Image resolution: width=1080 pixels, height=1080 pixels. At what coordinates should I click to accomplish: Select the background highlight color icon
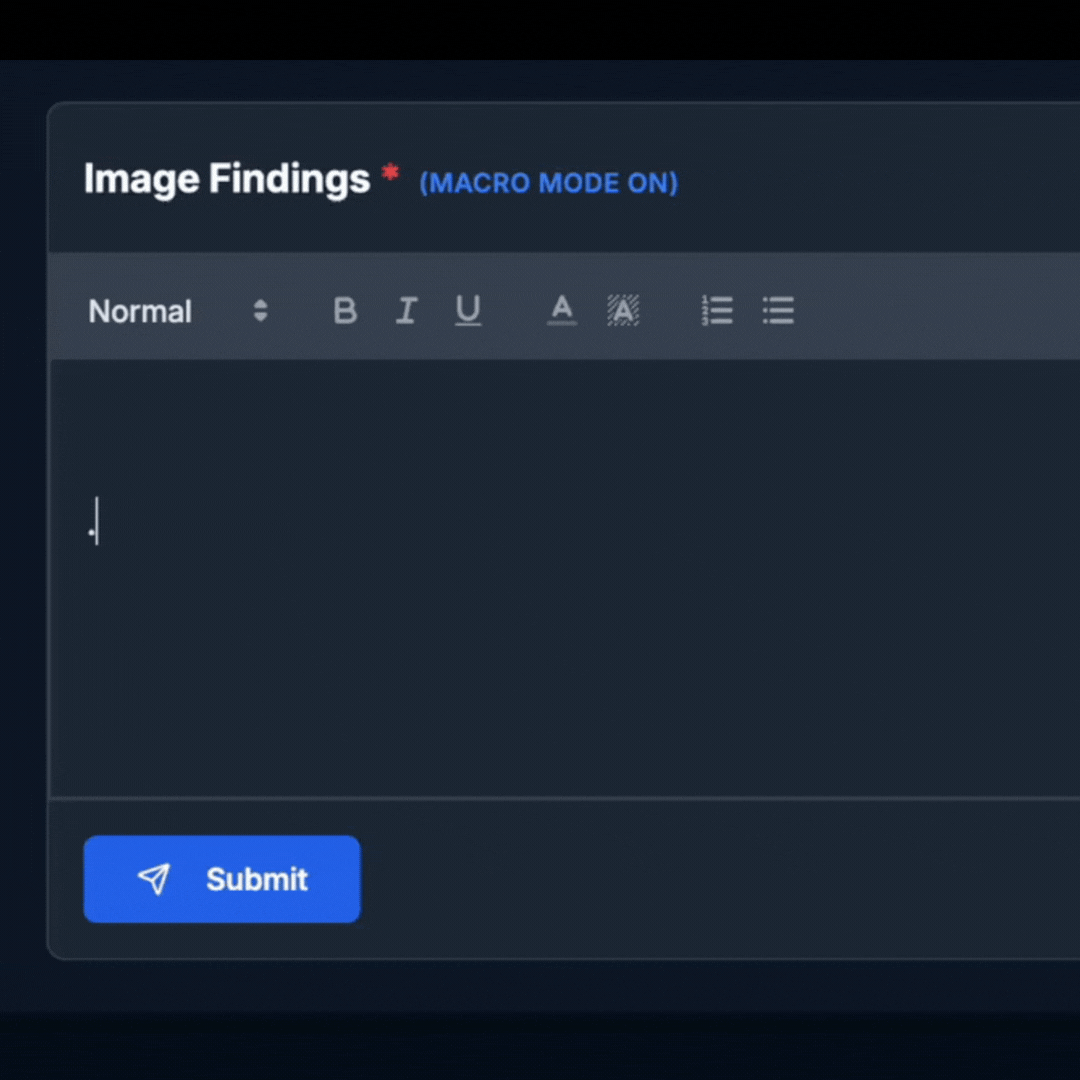(x=623, y=311)
